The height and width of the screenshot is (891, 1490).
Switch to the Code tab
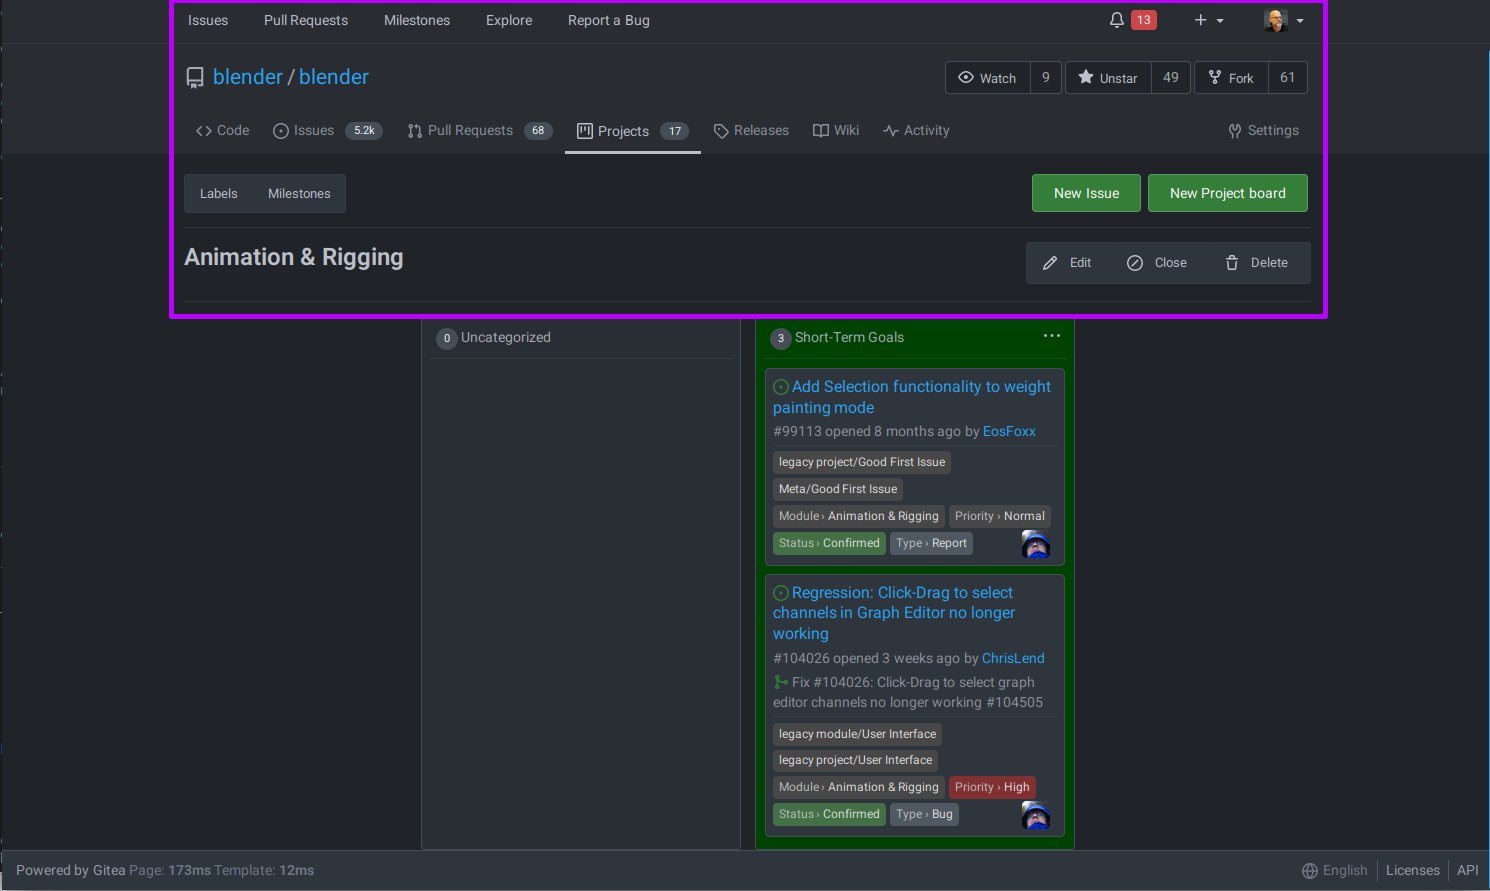[223, 131]
